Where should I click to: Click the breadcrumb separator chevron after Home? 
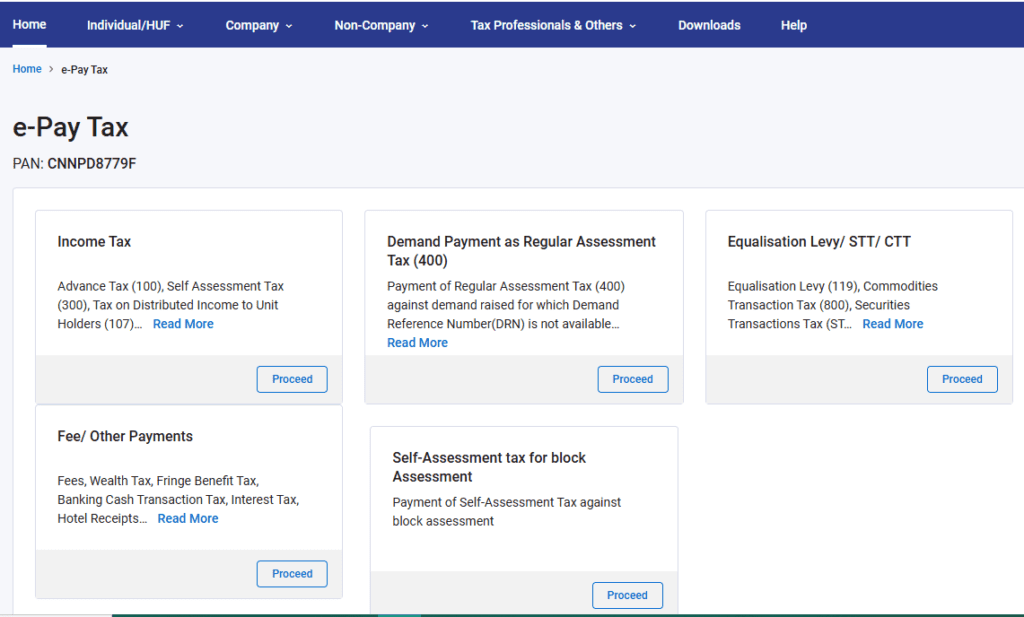51,70
